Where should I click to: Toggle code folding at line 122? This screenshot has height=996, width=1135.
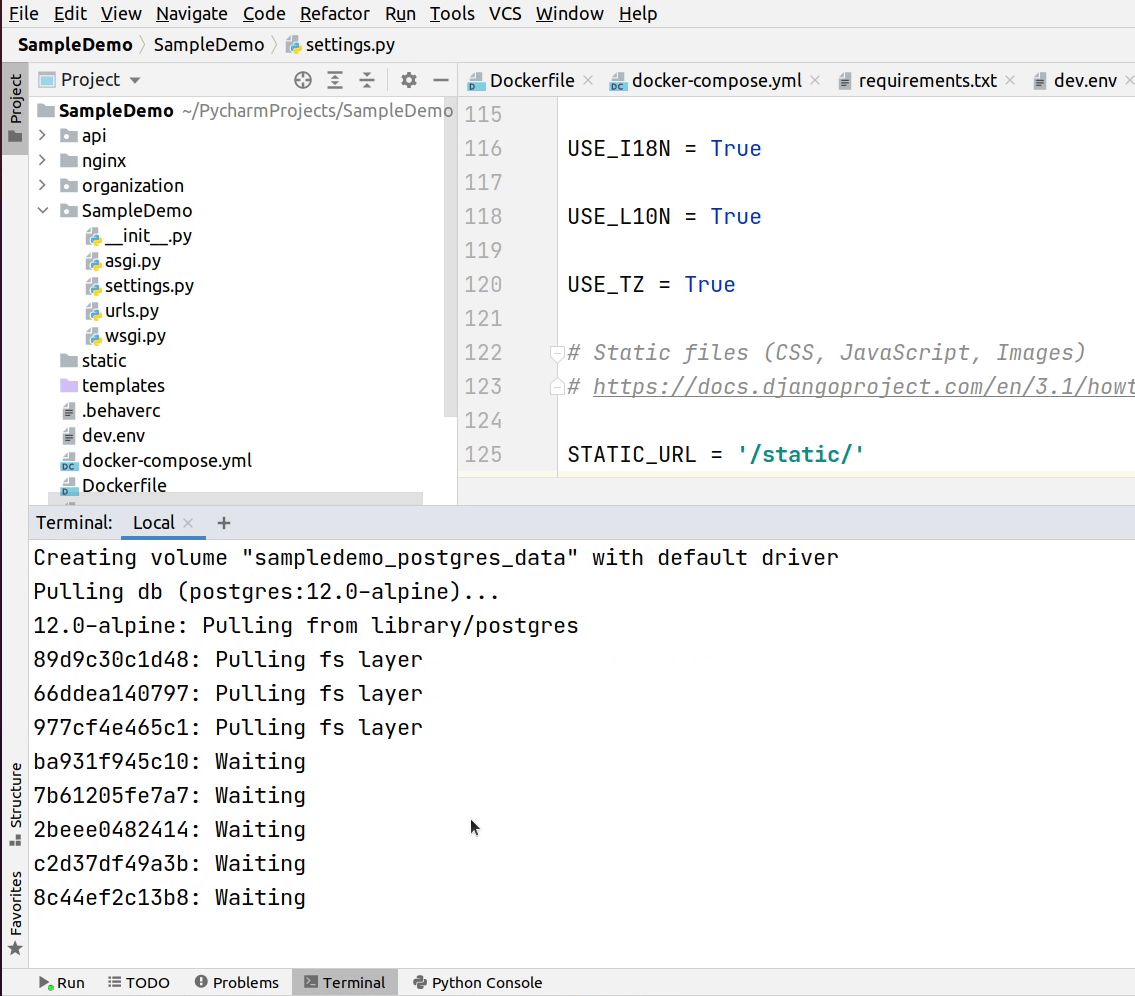click(x=557, y=353)
